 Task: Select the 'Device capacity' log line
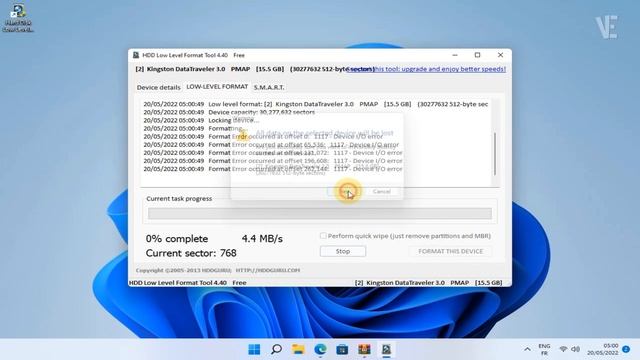[229, 112]
